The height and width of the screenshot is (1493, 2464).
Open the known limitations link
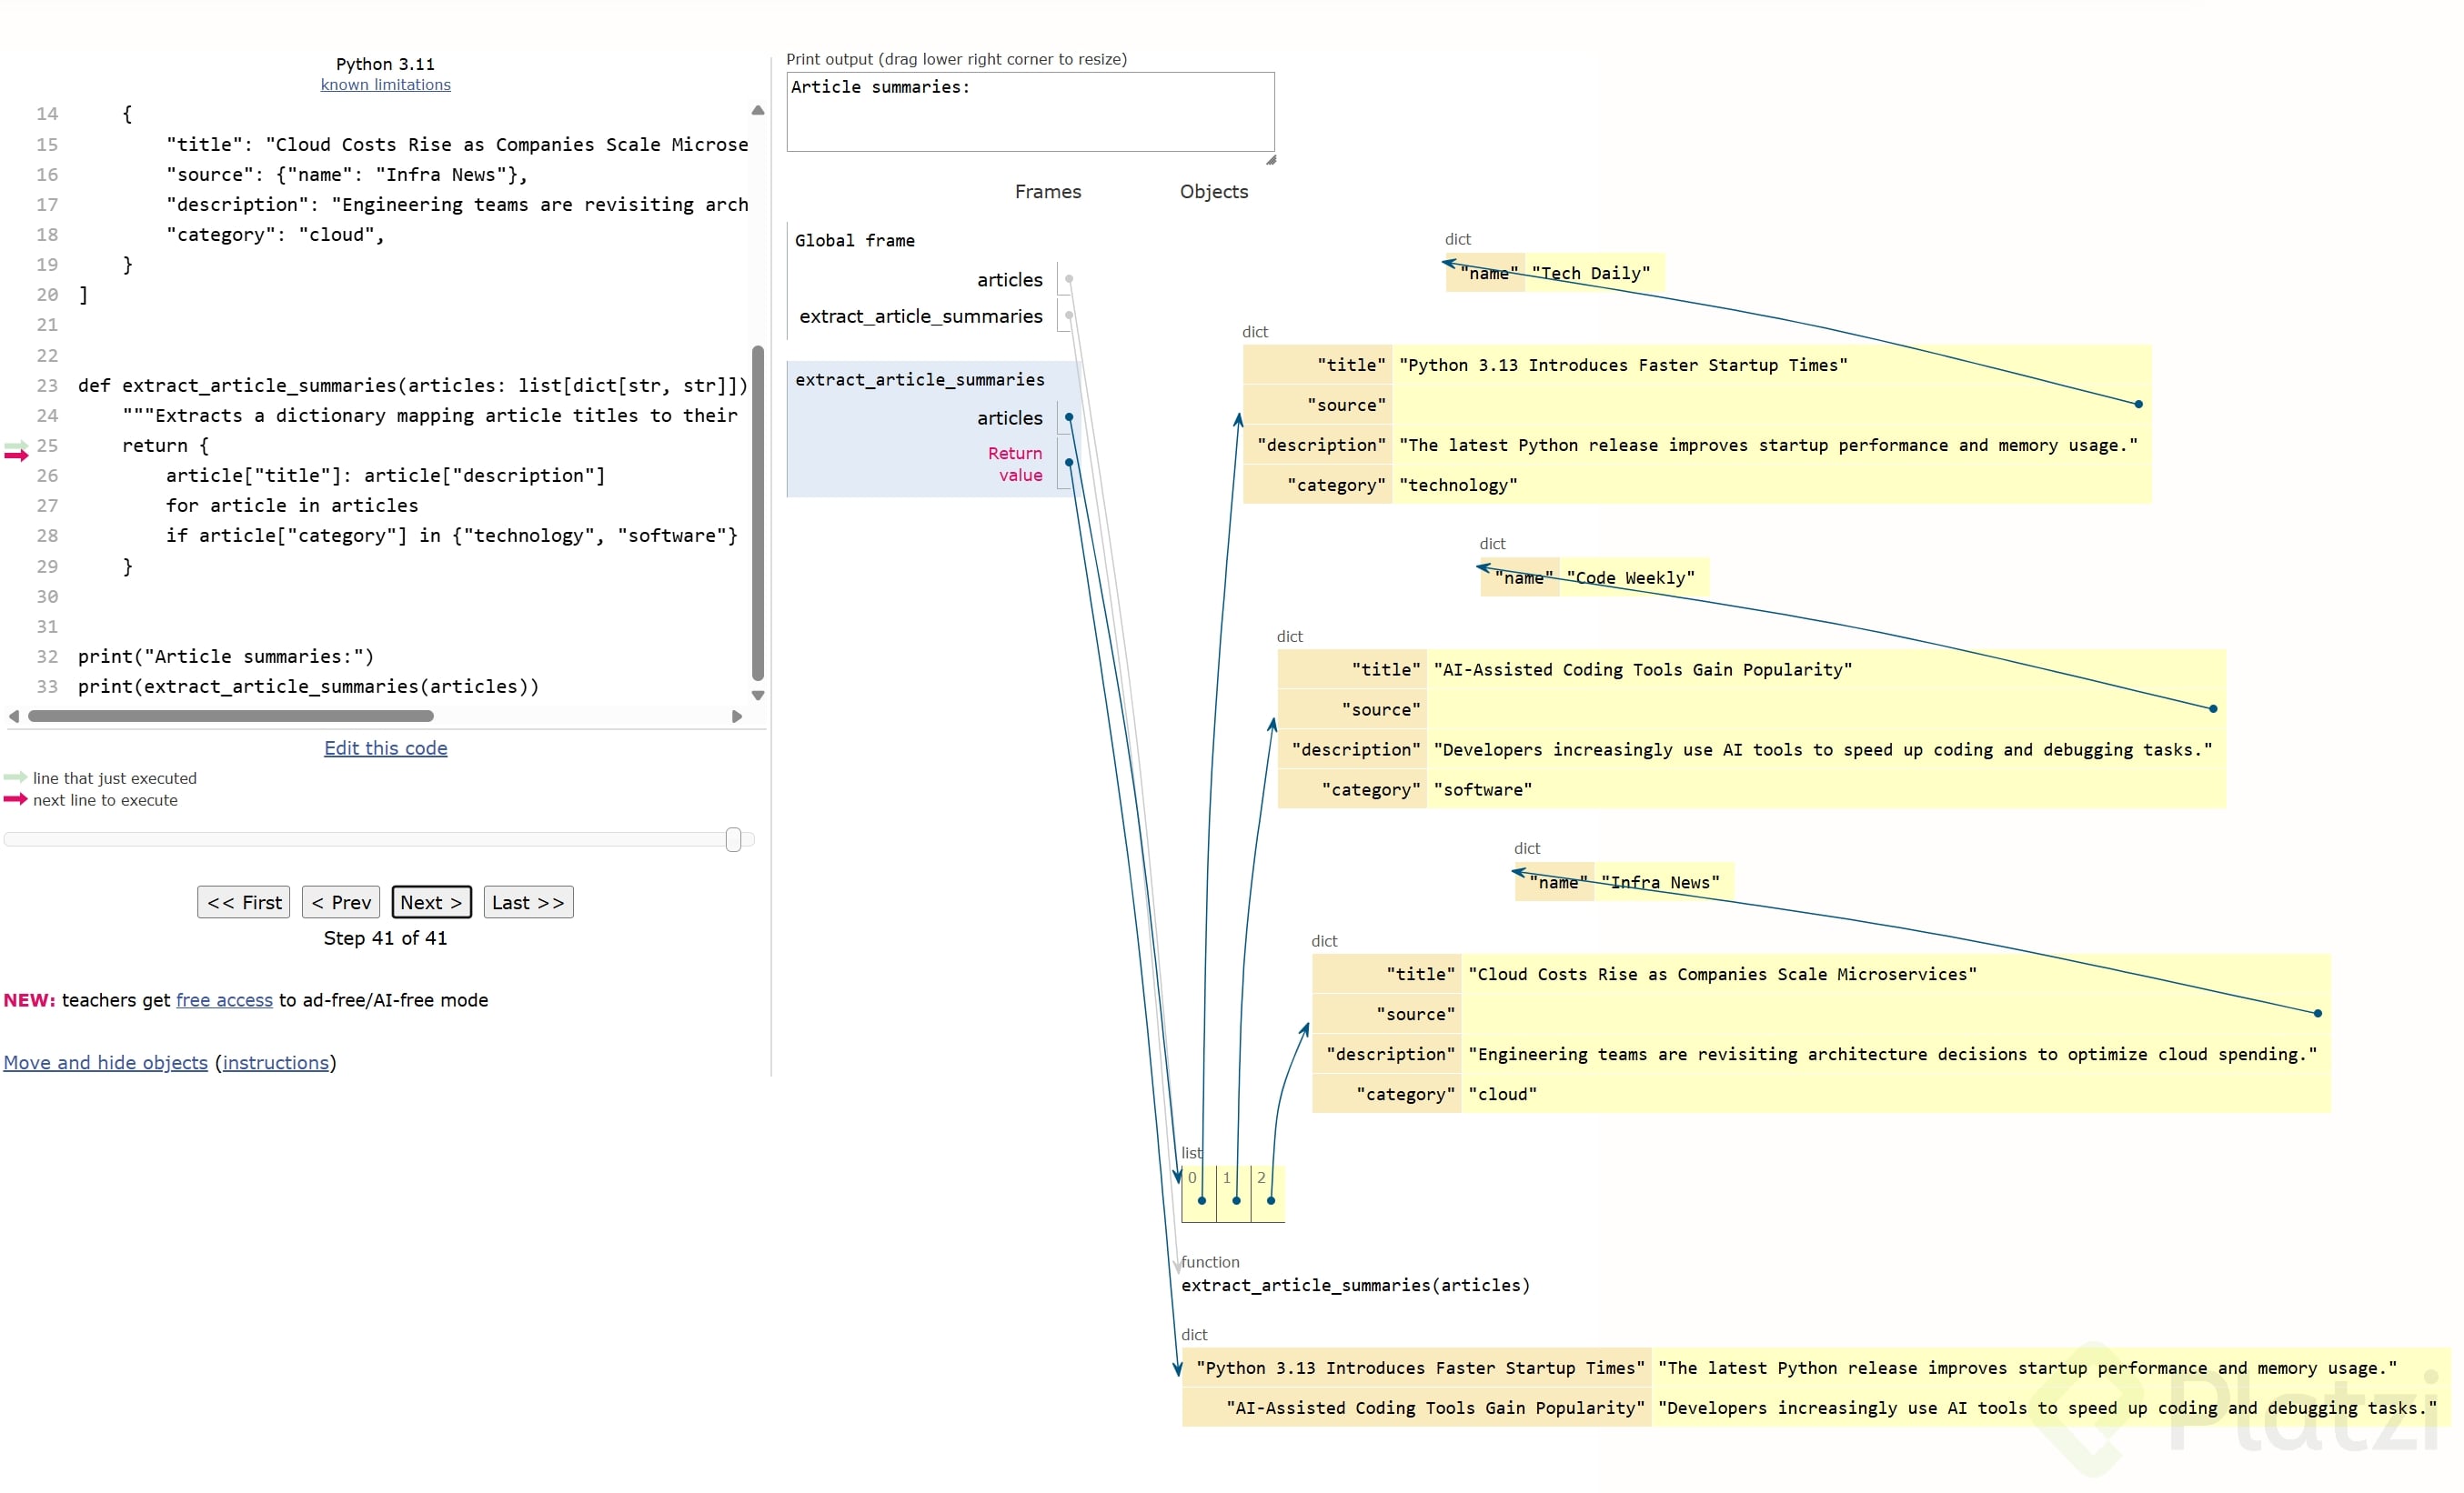click(x=385, y=85)
